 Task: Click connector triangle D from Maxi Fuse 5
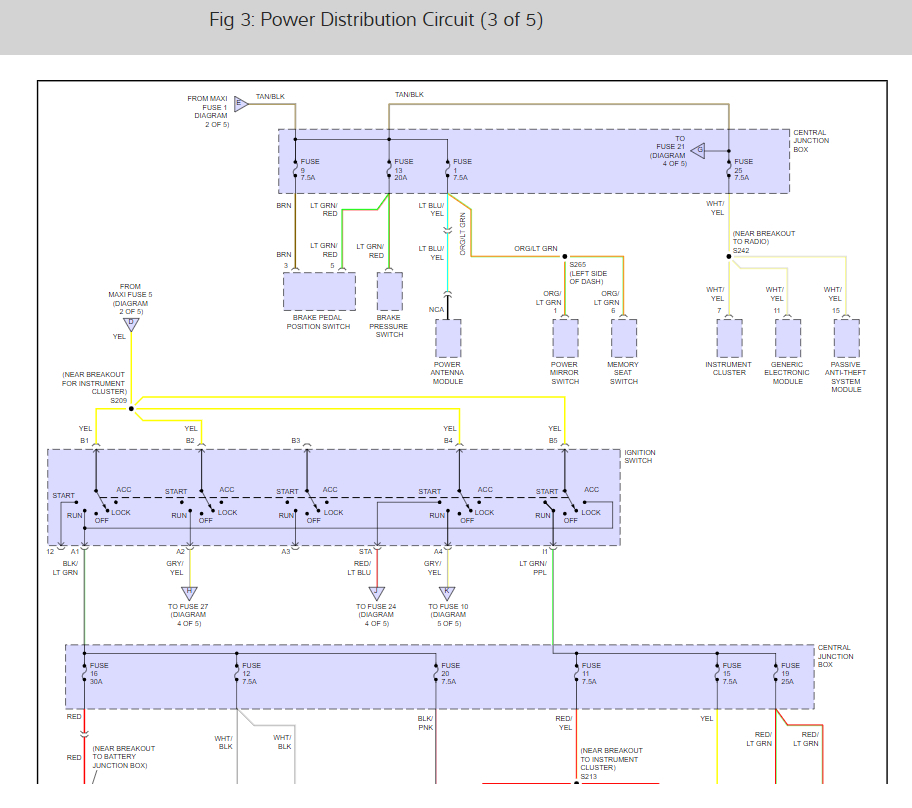(x=131, y=325)
